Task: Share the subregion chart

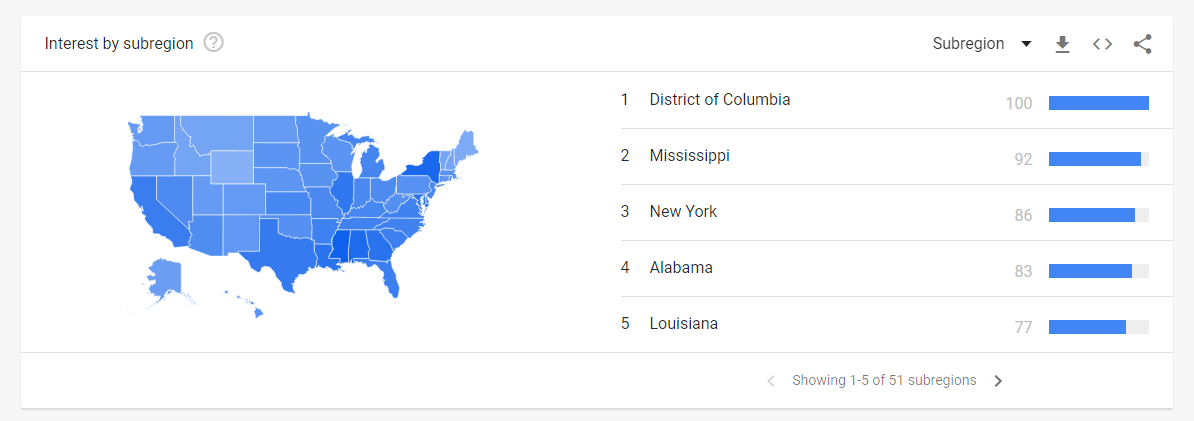Action: [x=1142, y=44]
